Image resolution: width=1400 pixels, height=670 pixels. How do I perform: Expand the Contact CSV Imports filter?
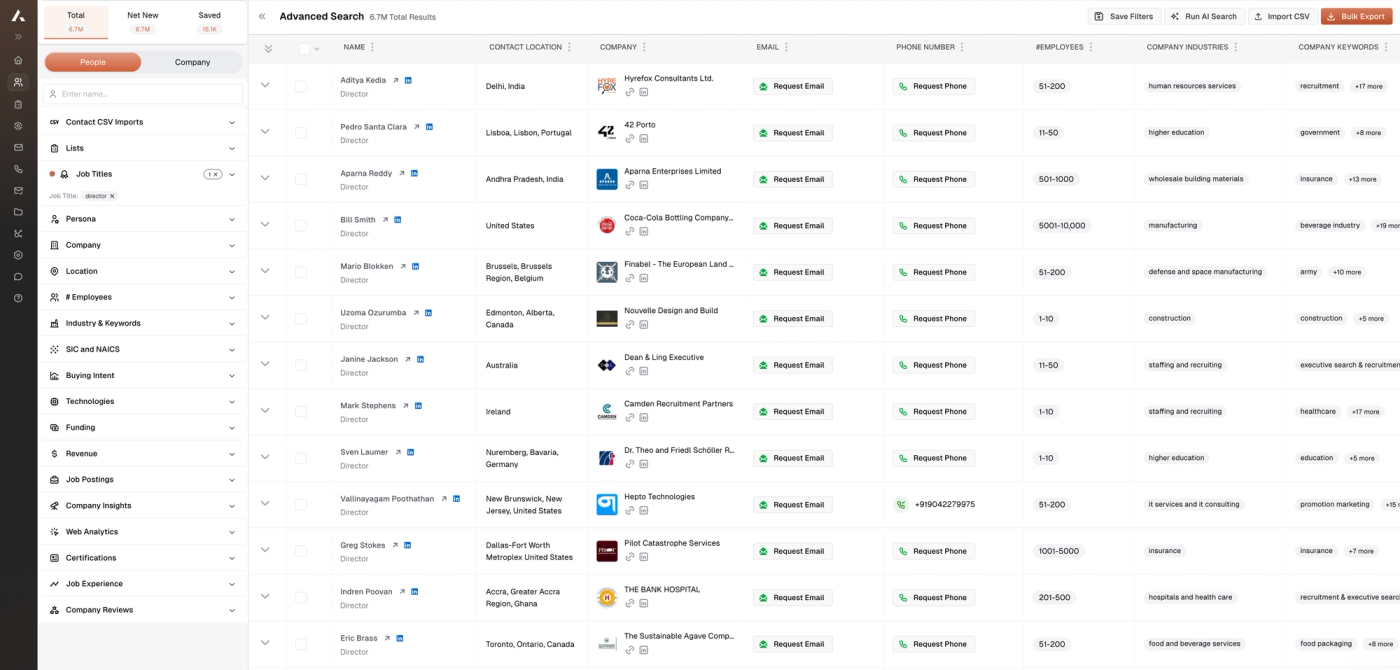point(142,122)
